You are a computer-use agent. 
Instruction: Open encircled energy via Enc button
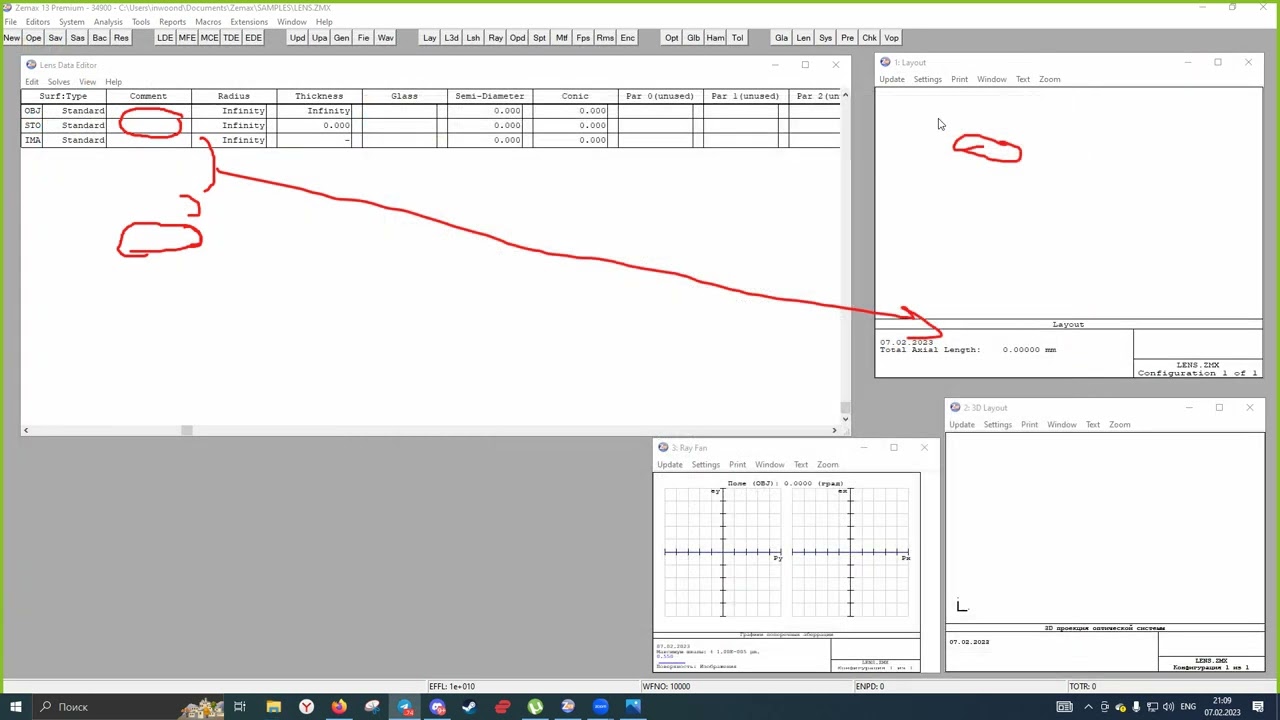click(628, 38)
